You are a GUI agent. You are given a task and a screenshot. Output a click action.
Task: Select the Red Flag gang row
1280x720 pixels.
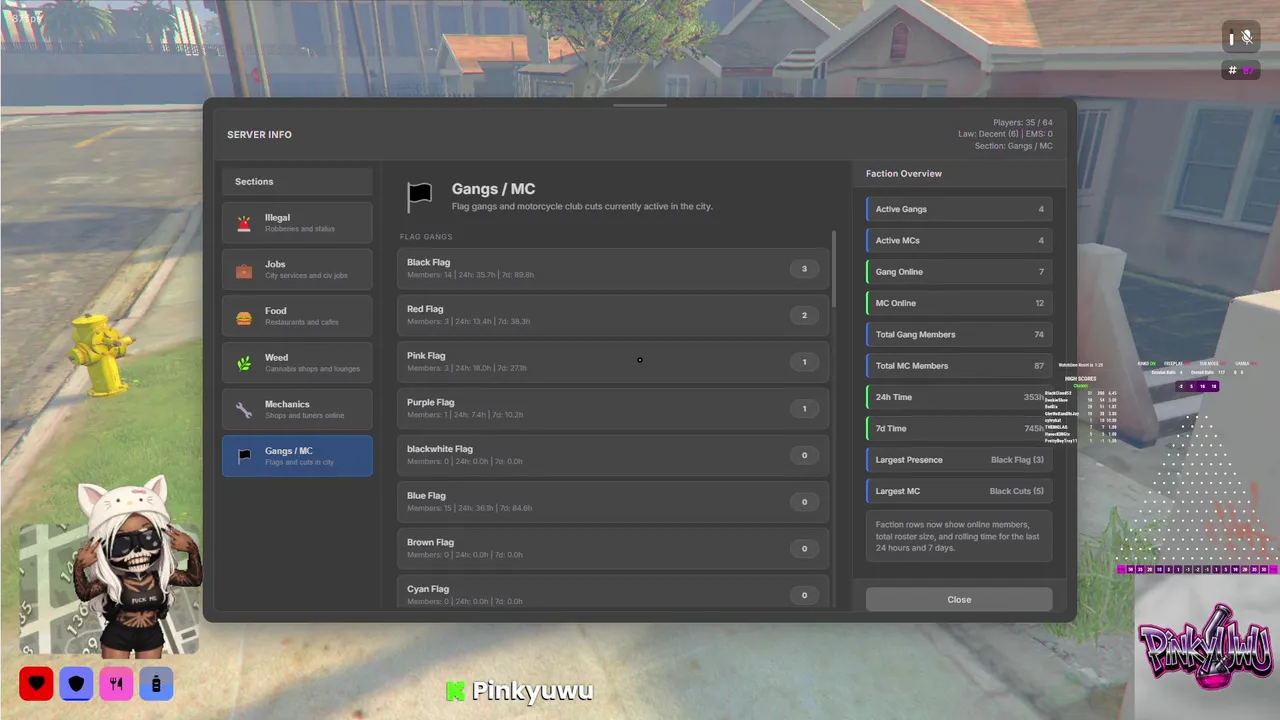point(613,315)
